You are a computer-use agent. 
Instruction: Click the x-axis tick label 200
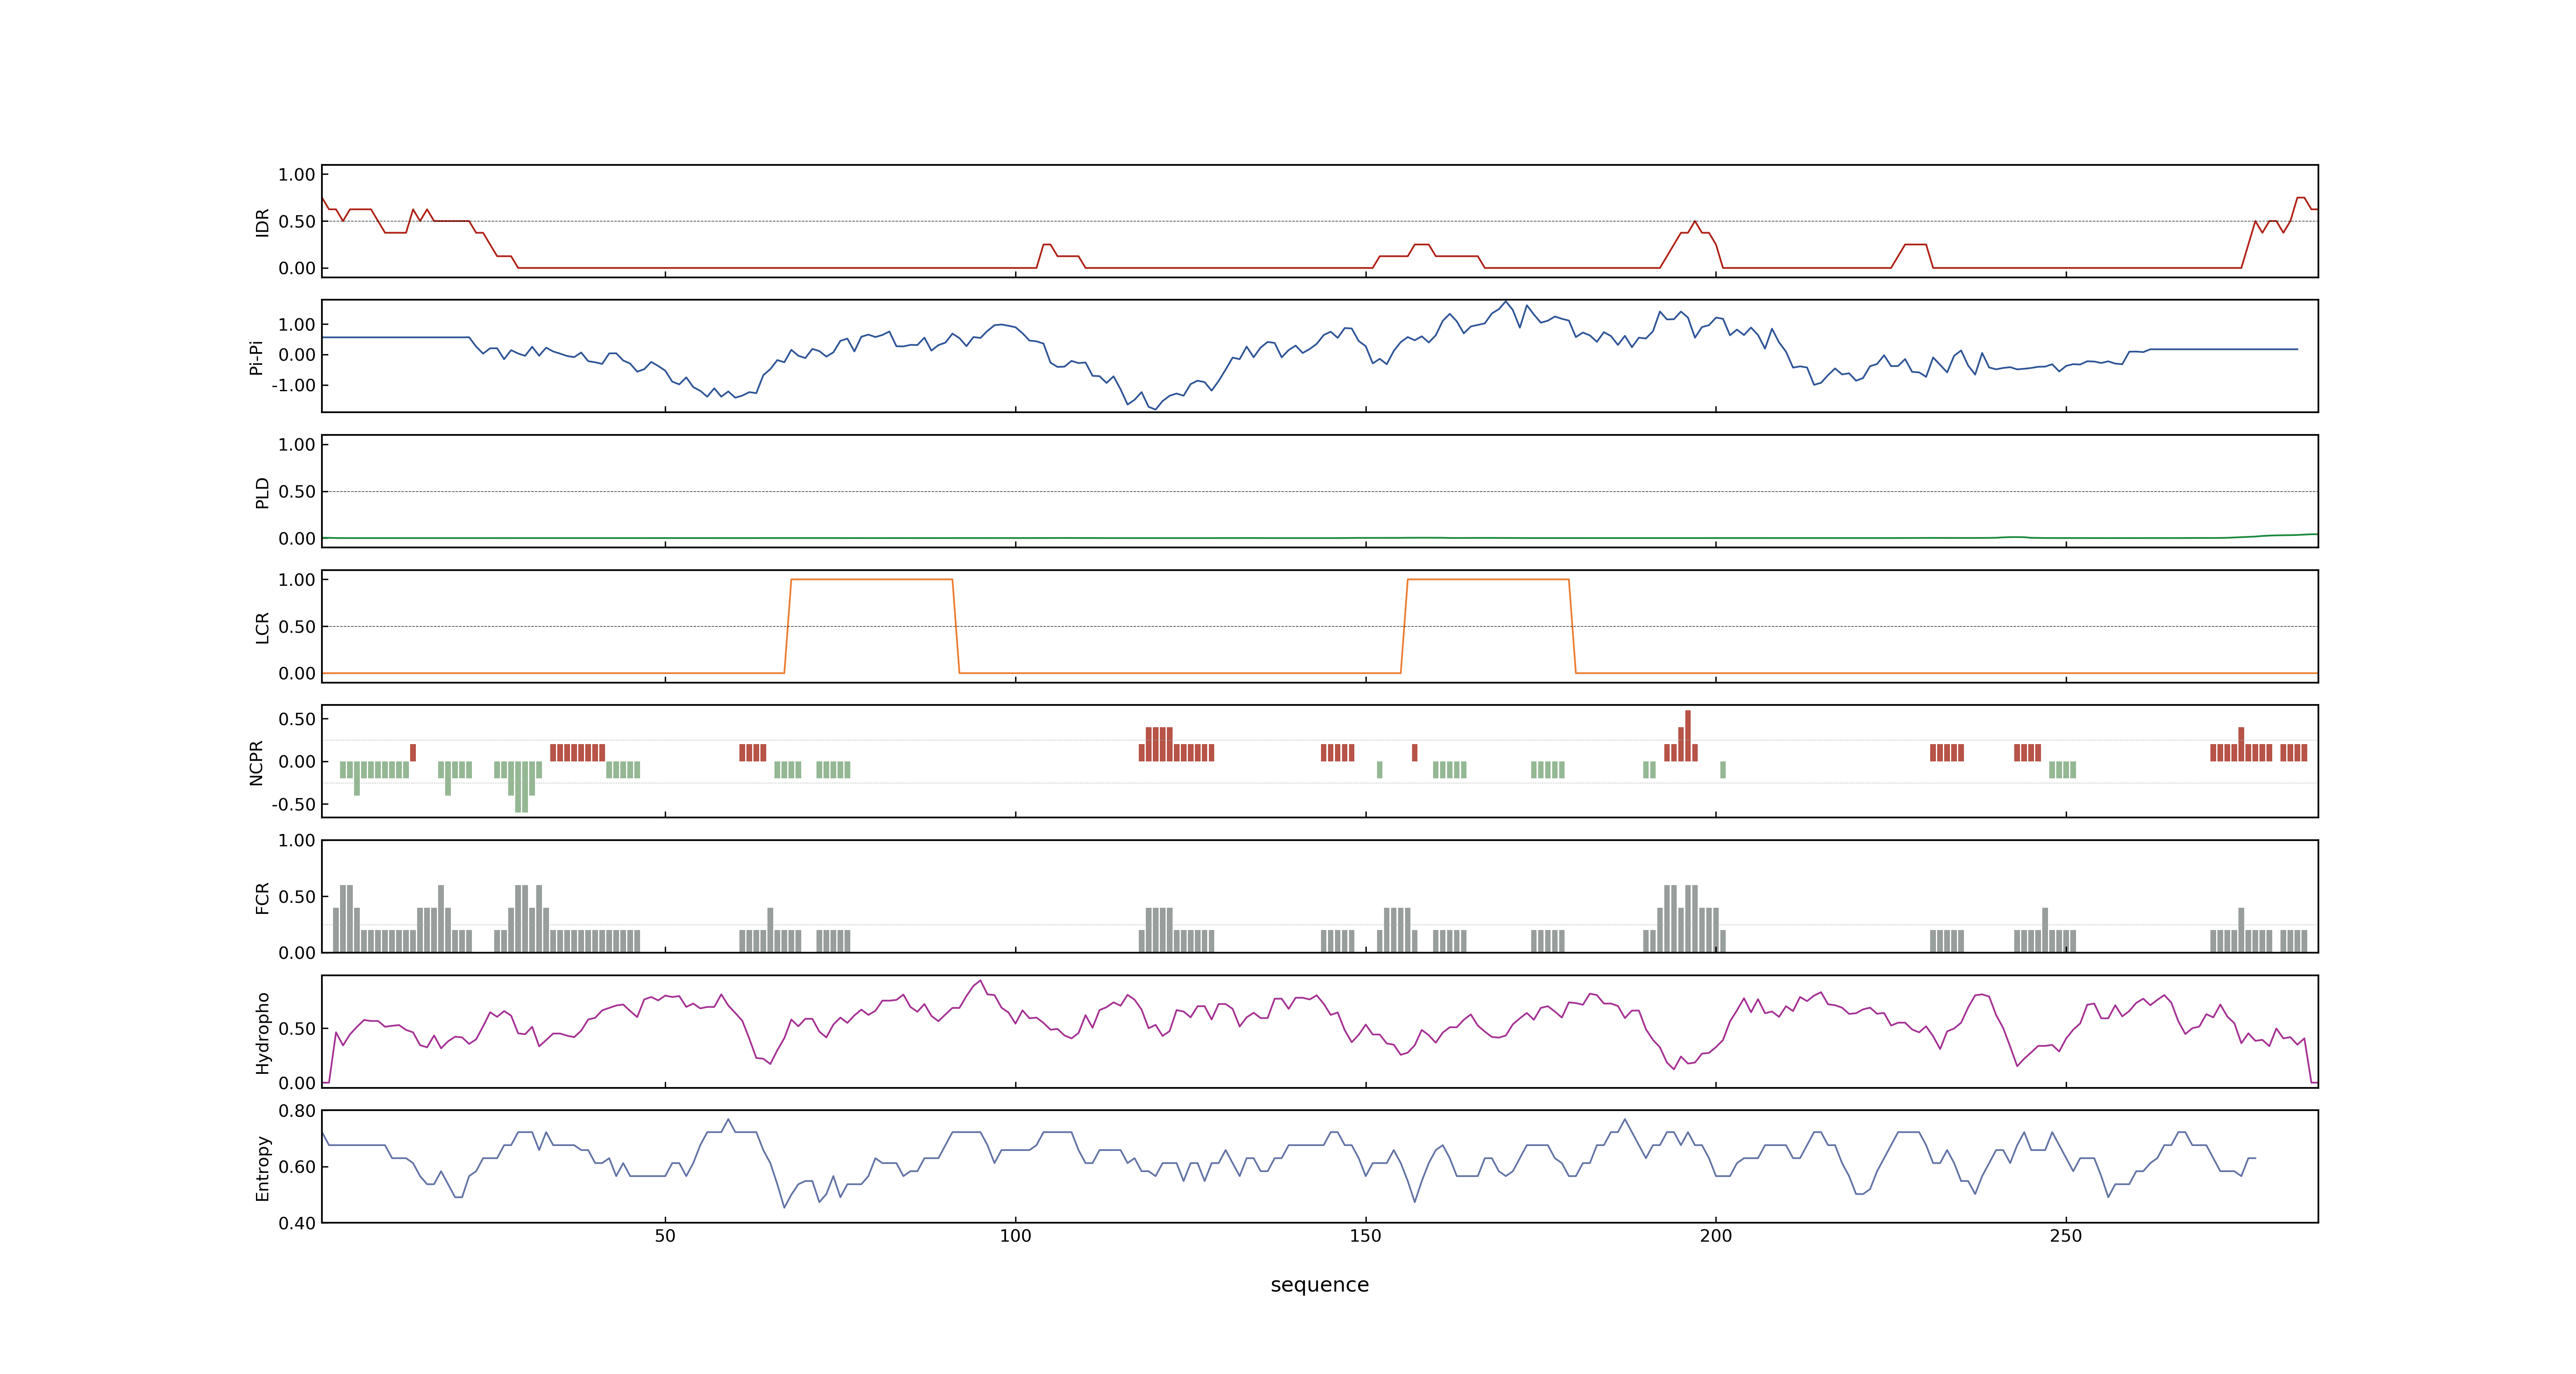tap(1715, 1236)
